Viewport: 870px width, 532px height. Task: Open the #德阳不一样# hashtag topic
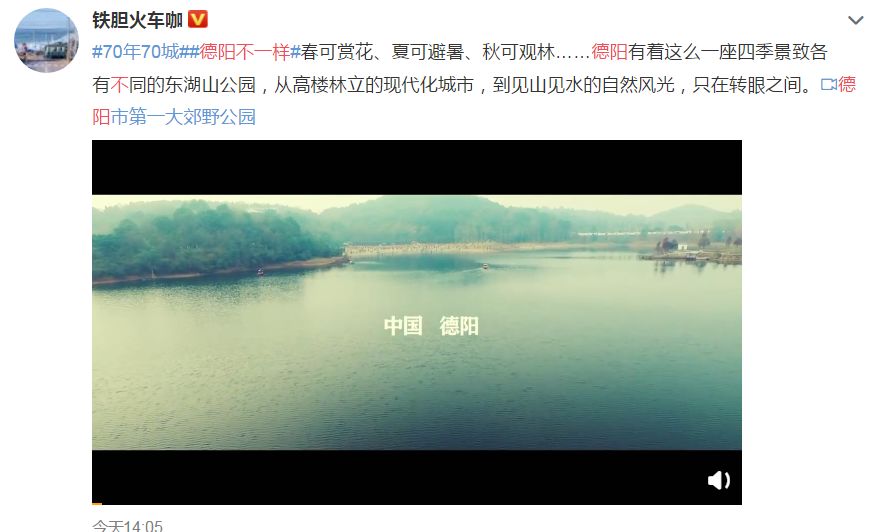(245, 52)
